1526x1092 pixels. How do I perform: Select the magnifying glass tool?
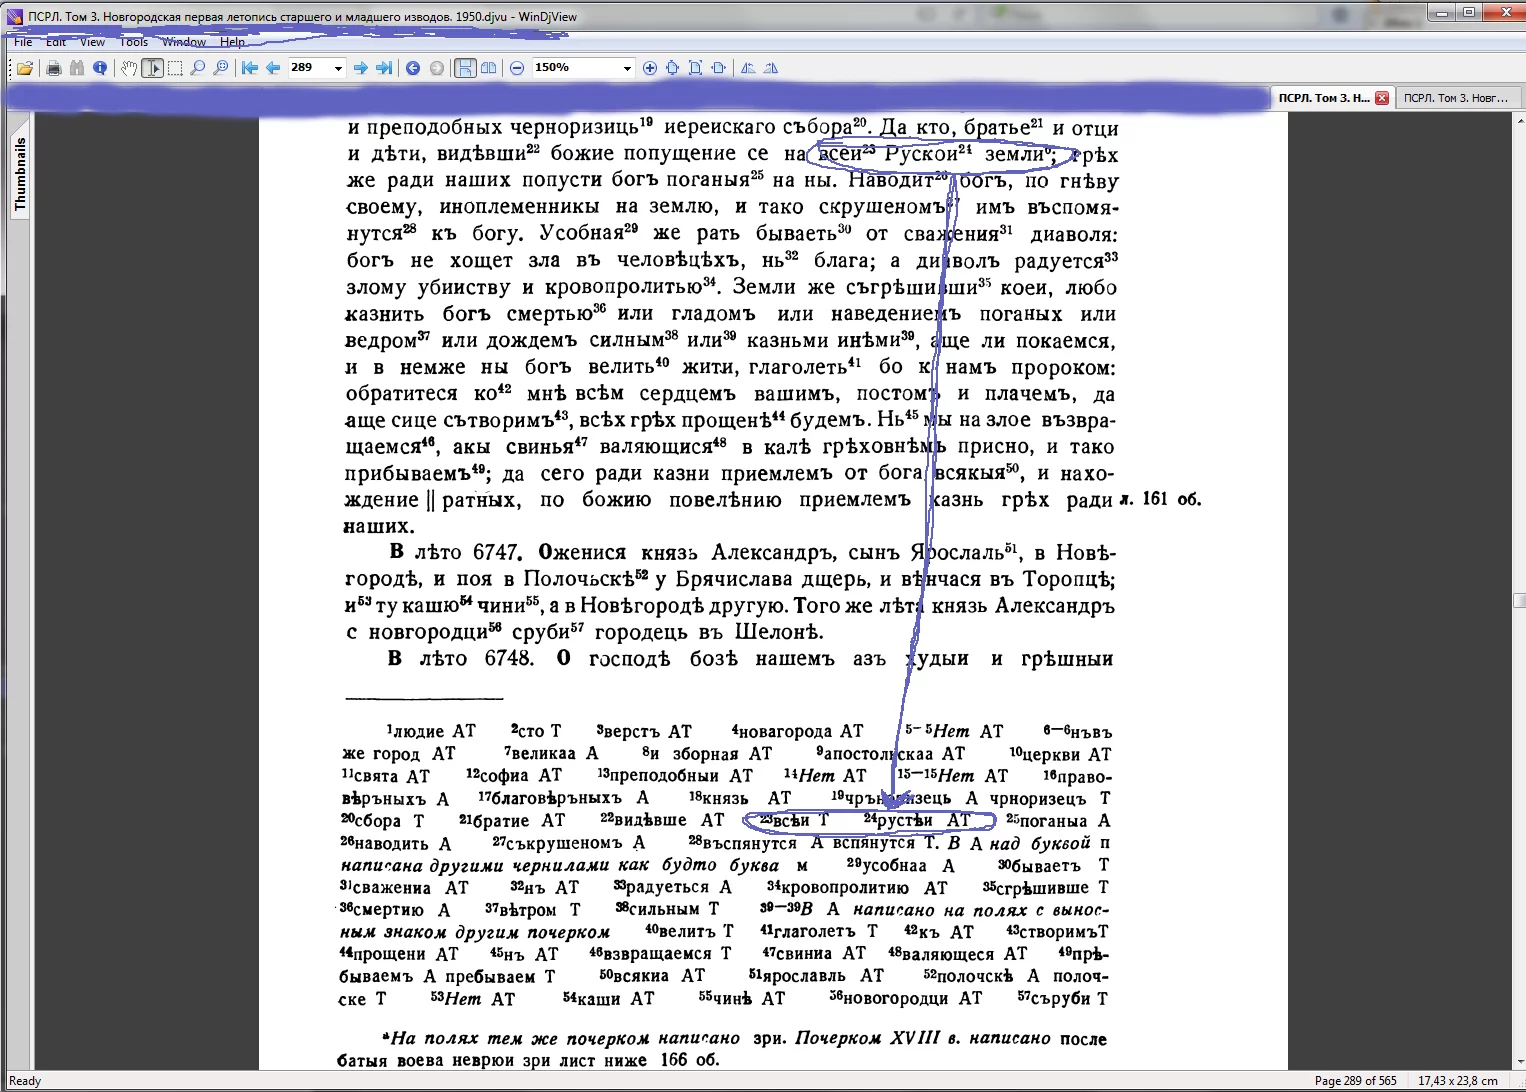198,68
